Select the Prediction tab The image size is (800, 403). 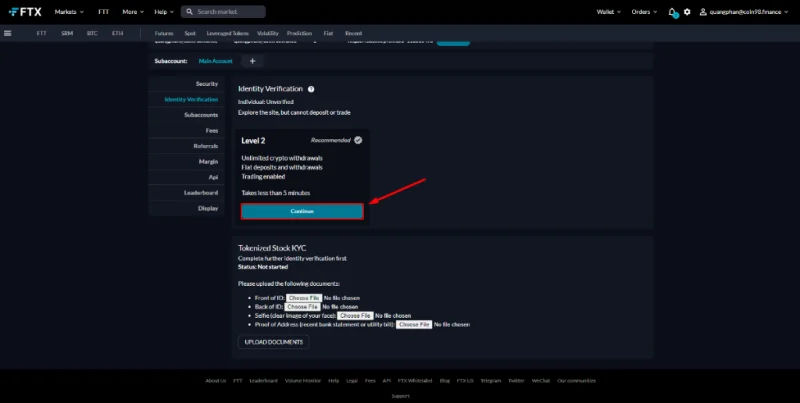tap(299, 33)
